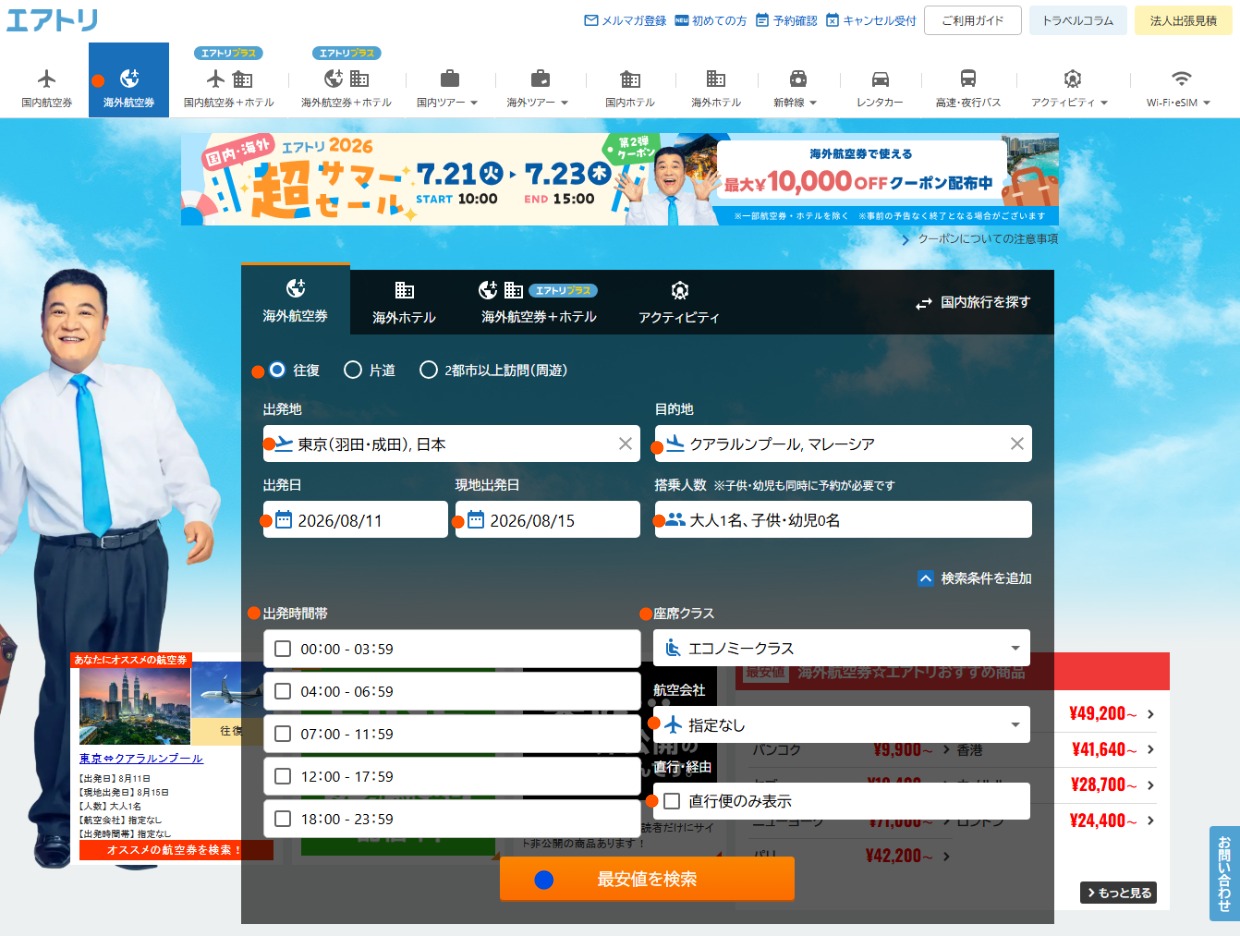Clear the 出発地 field with X icon
The height and width of the screenshot is (936, 1240).
[625, 444]
